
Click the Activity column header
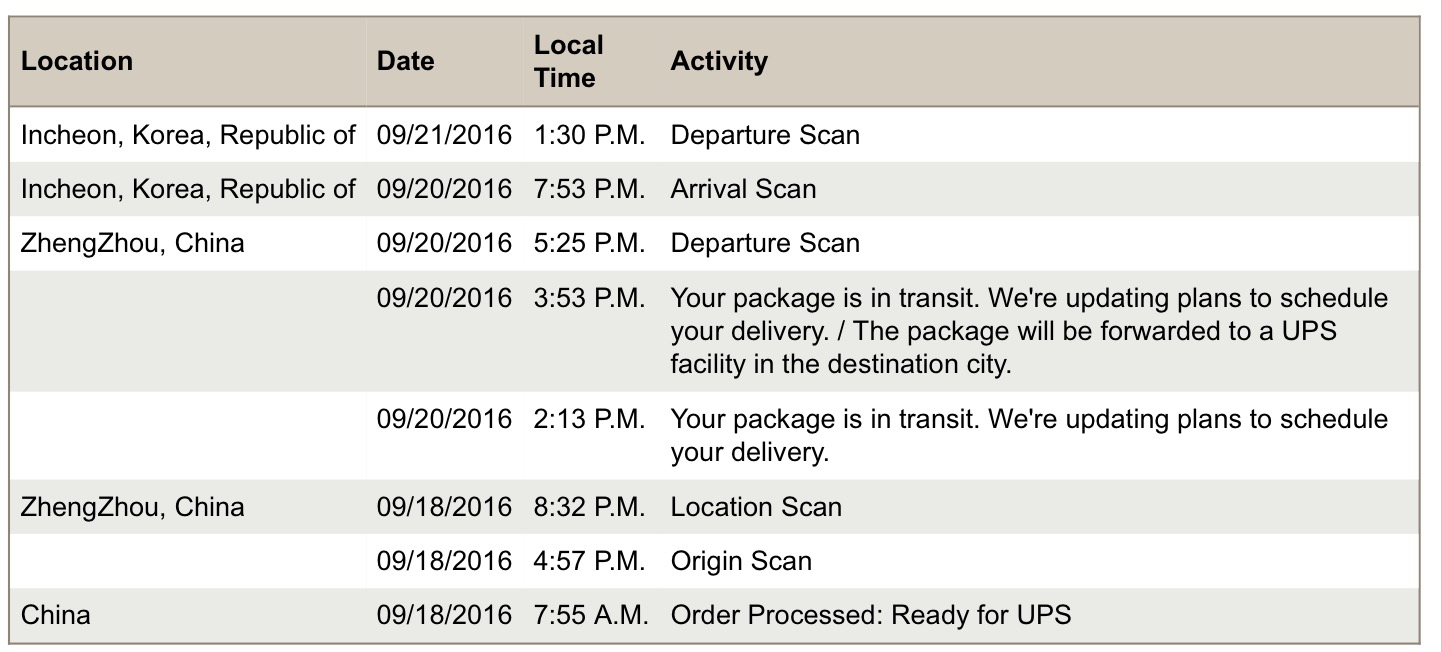tap(719, 61)
